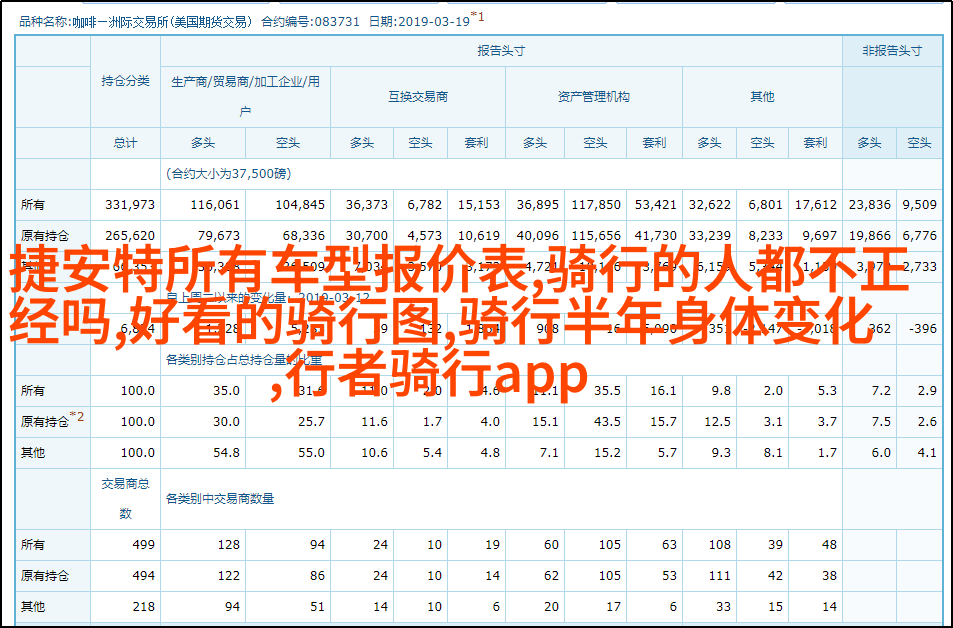Click the 117,850 value cell
The image size is (953, 628).
pyautogui.click(x=595, y=204)
